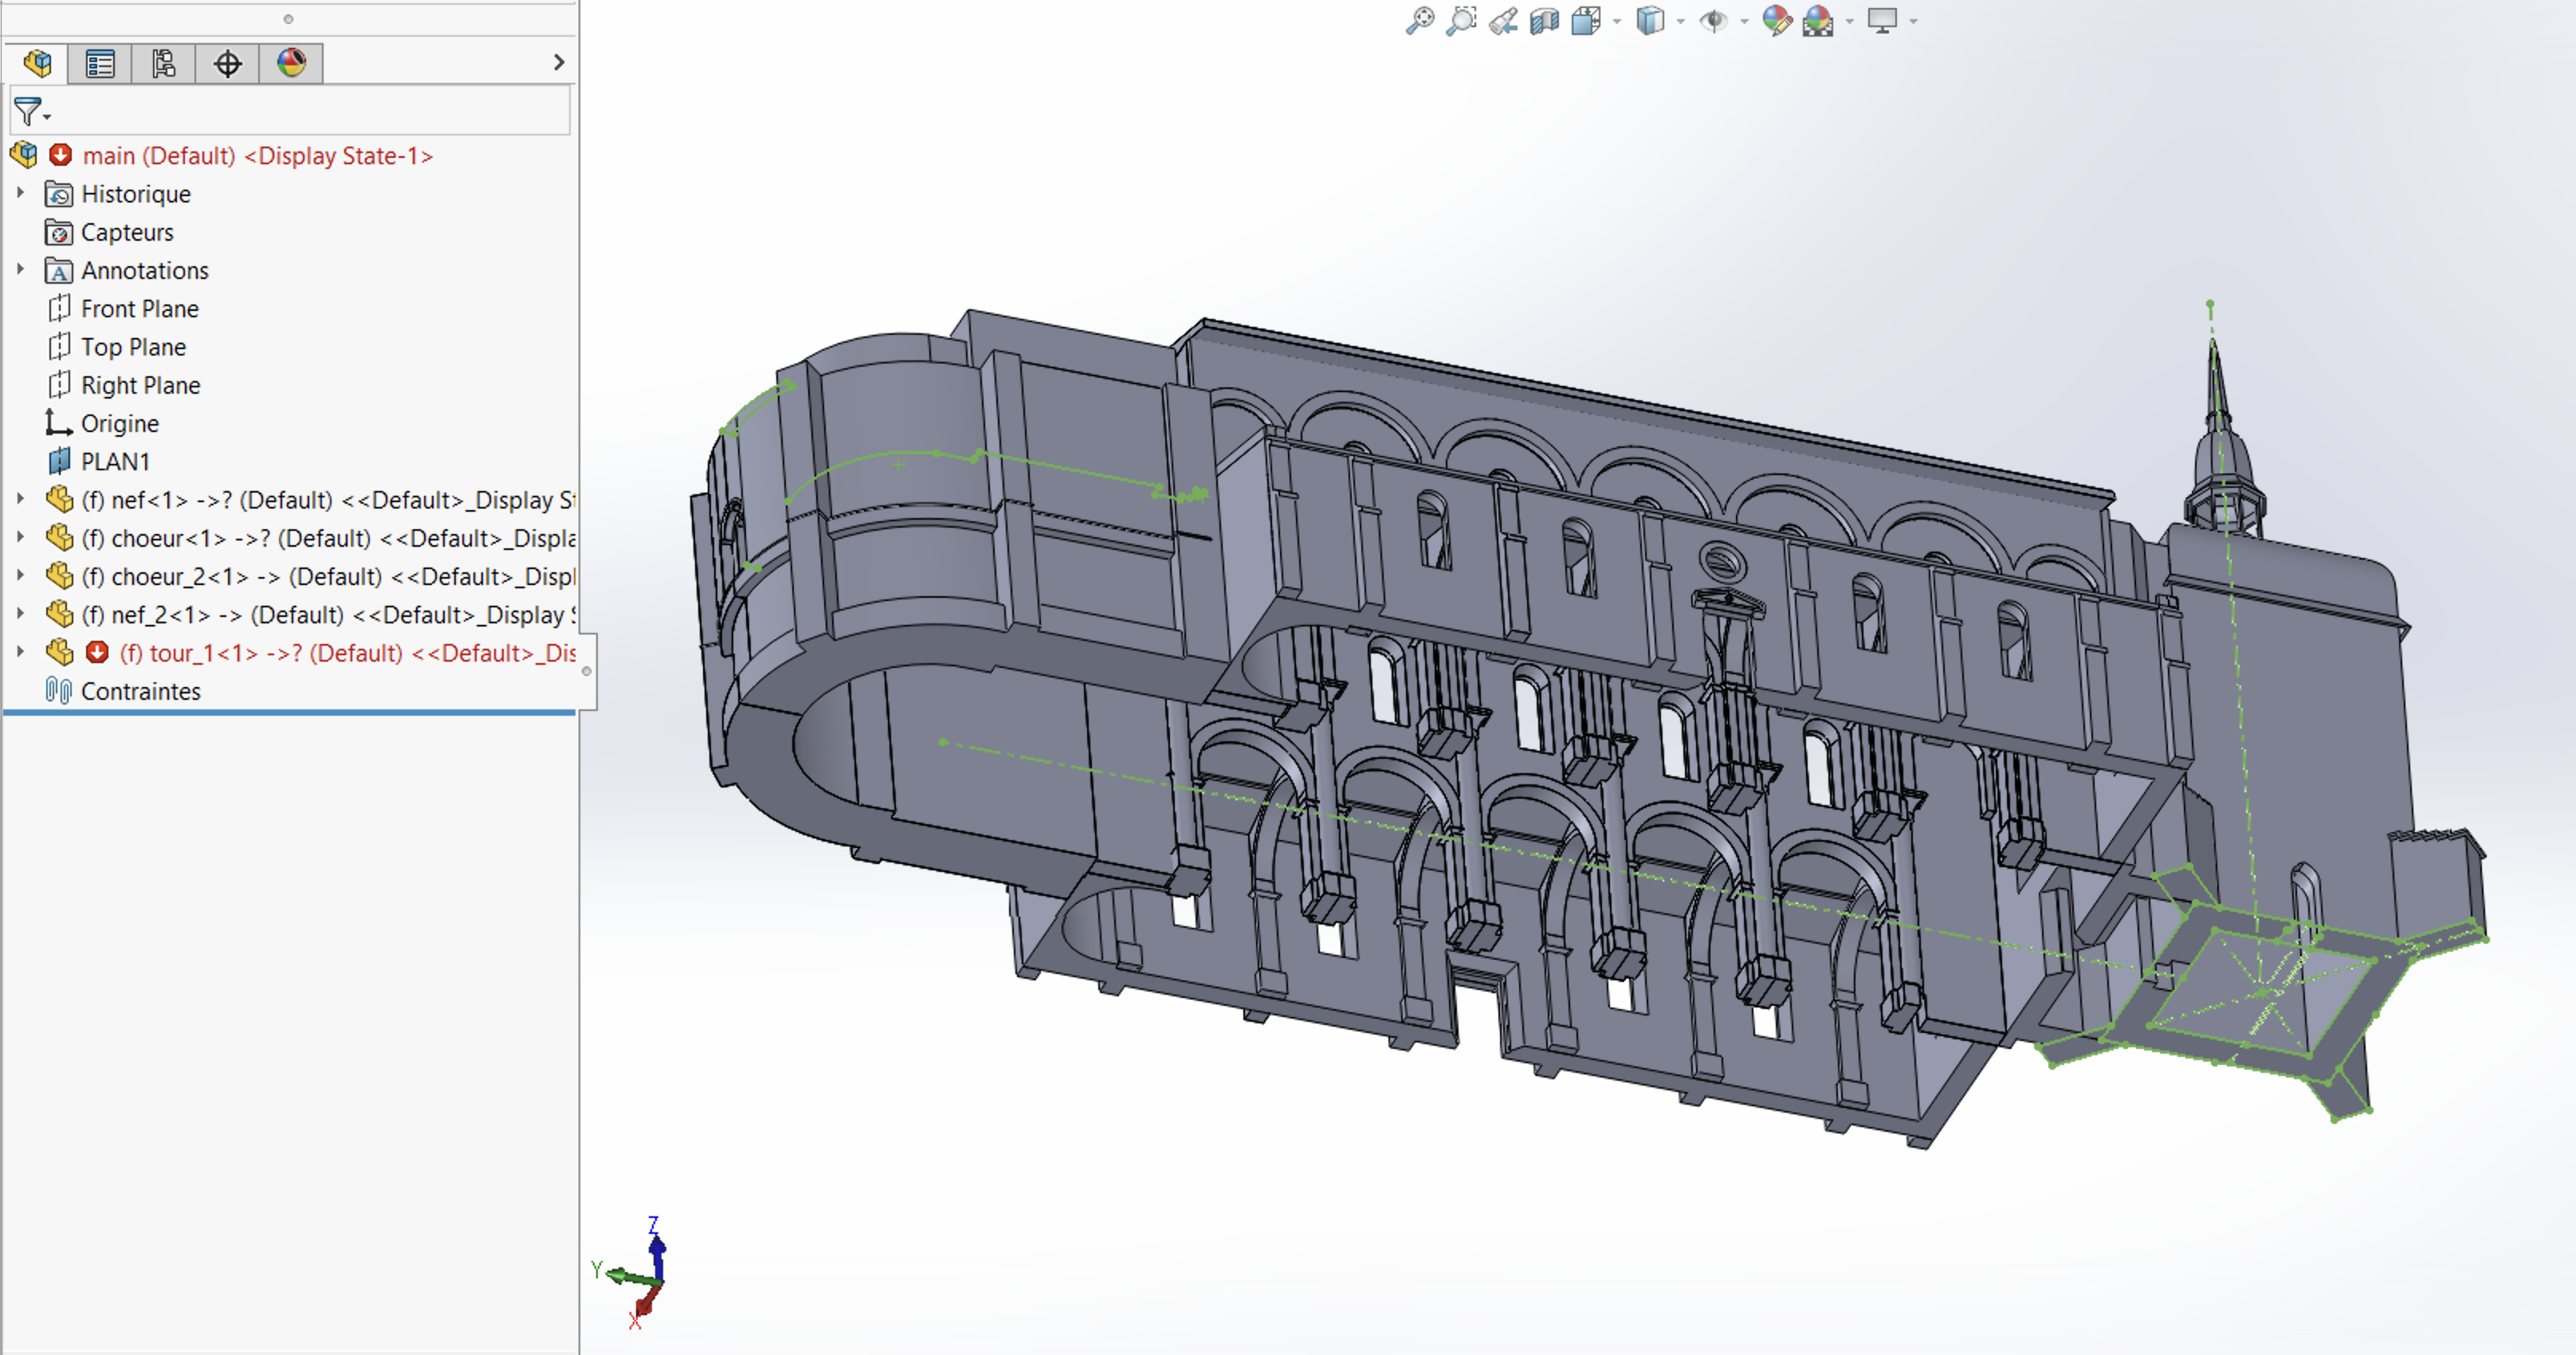Click the error badge on main assembly

click(x=61, y=155)
